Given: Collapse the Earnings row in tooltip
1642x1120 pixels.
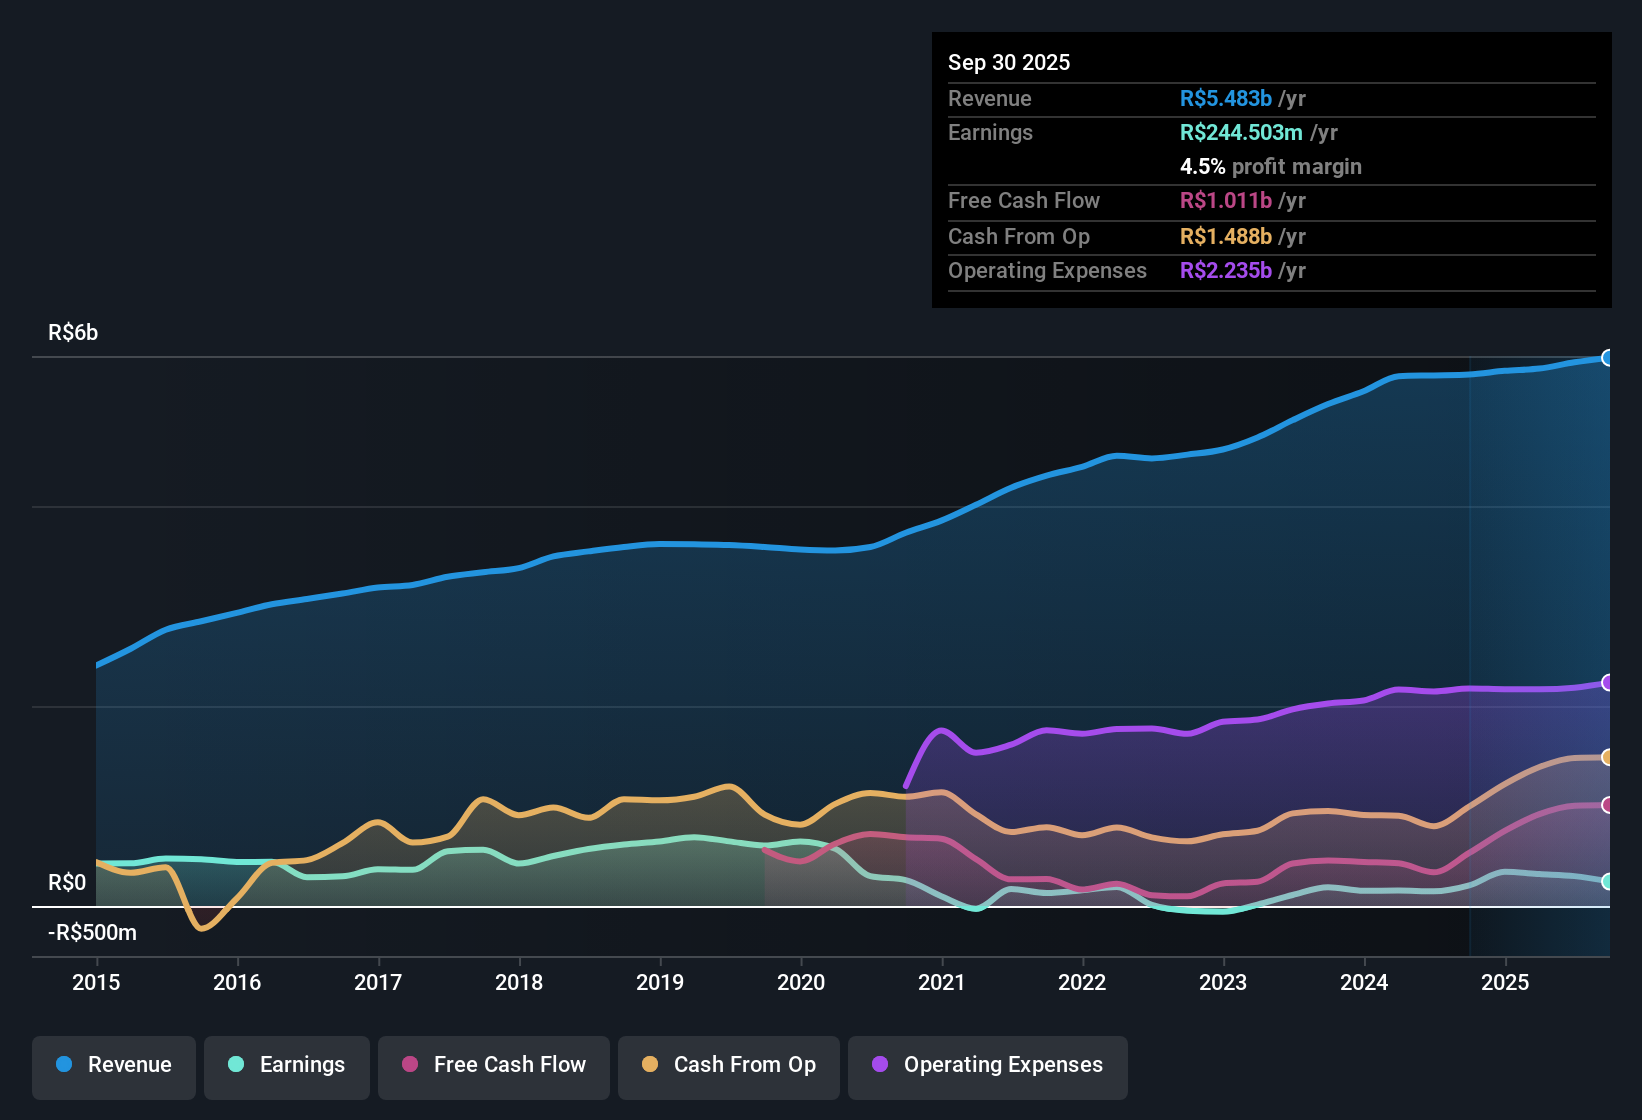Looking at the screenshot, I should [x=990, y=132].
